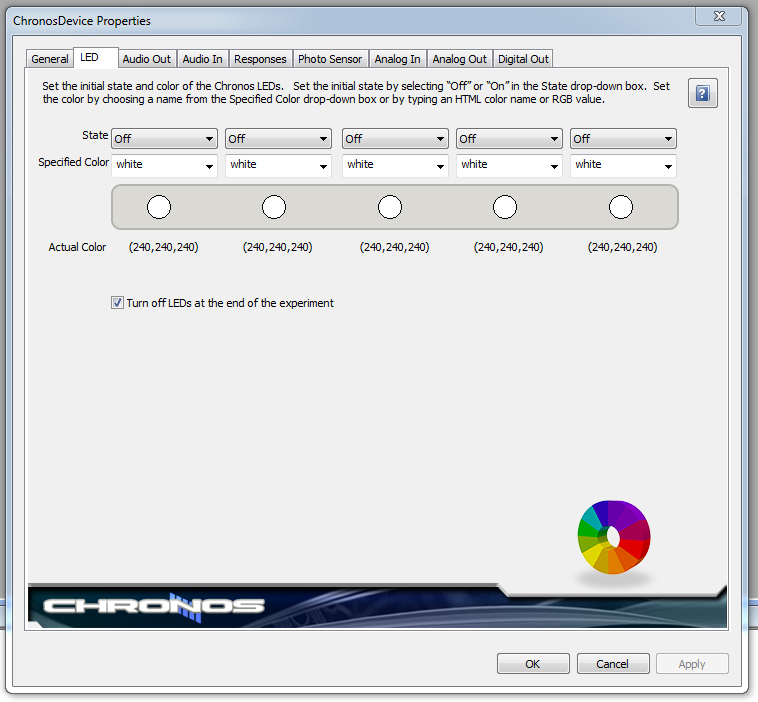Click the fourth LED color circle
This screenshot has height=702, width=758.
[x=505, y=207]
